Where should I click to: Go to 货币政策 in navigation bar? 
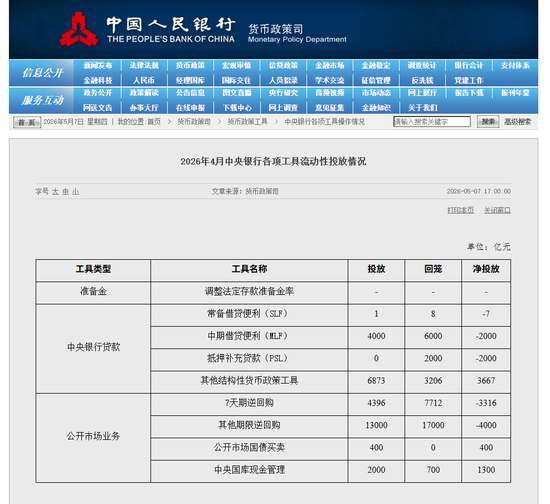tap(190, 66)
